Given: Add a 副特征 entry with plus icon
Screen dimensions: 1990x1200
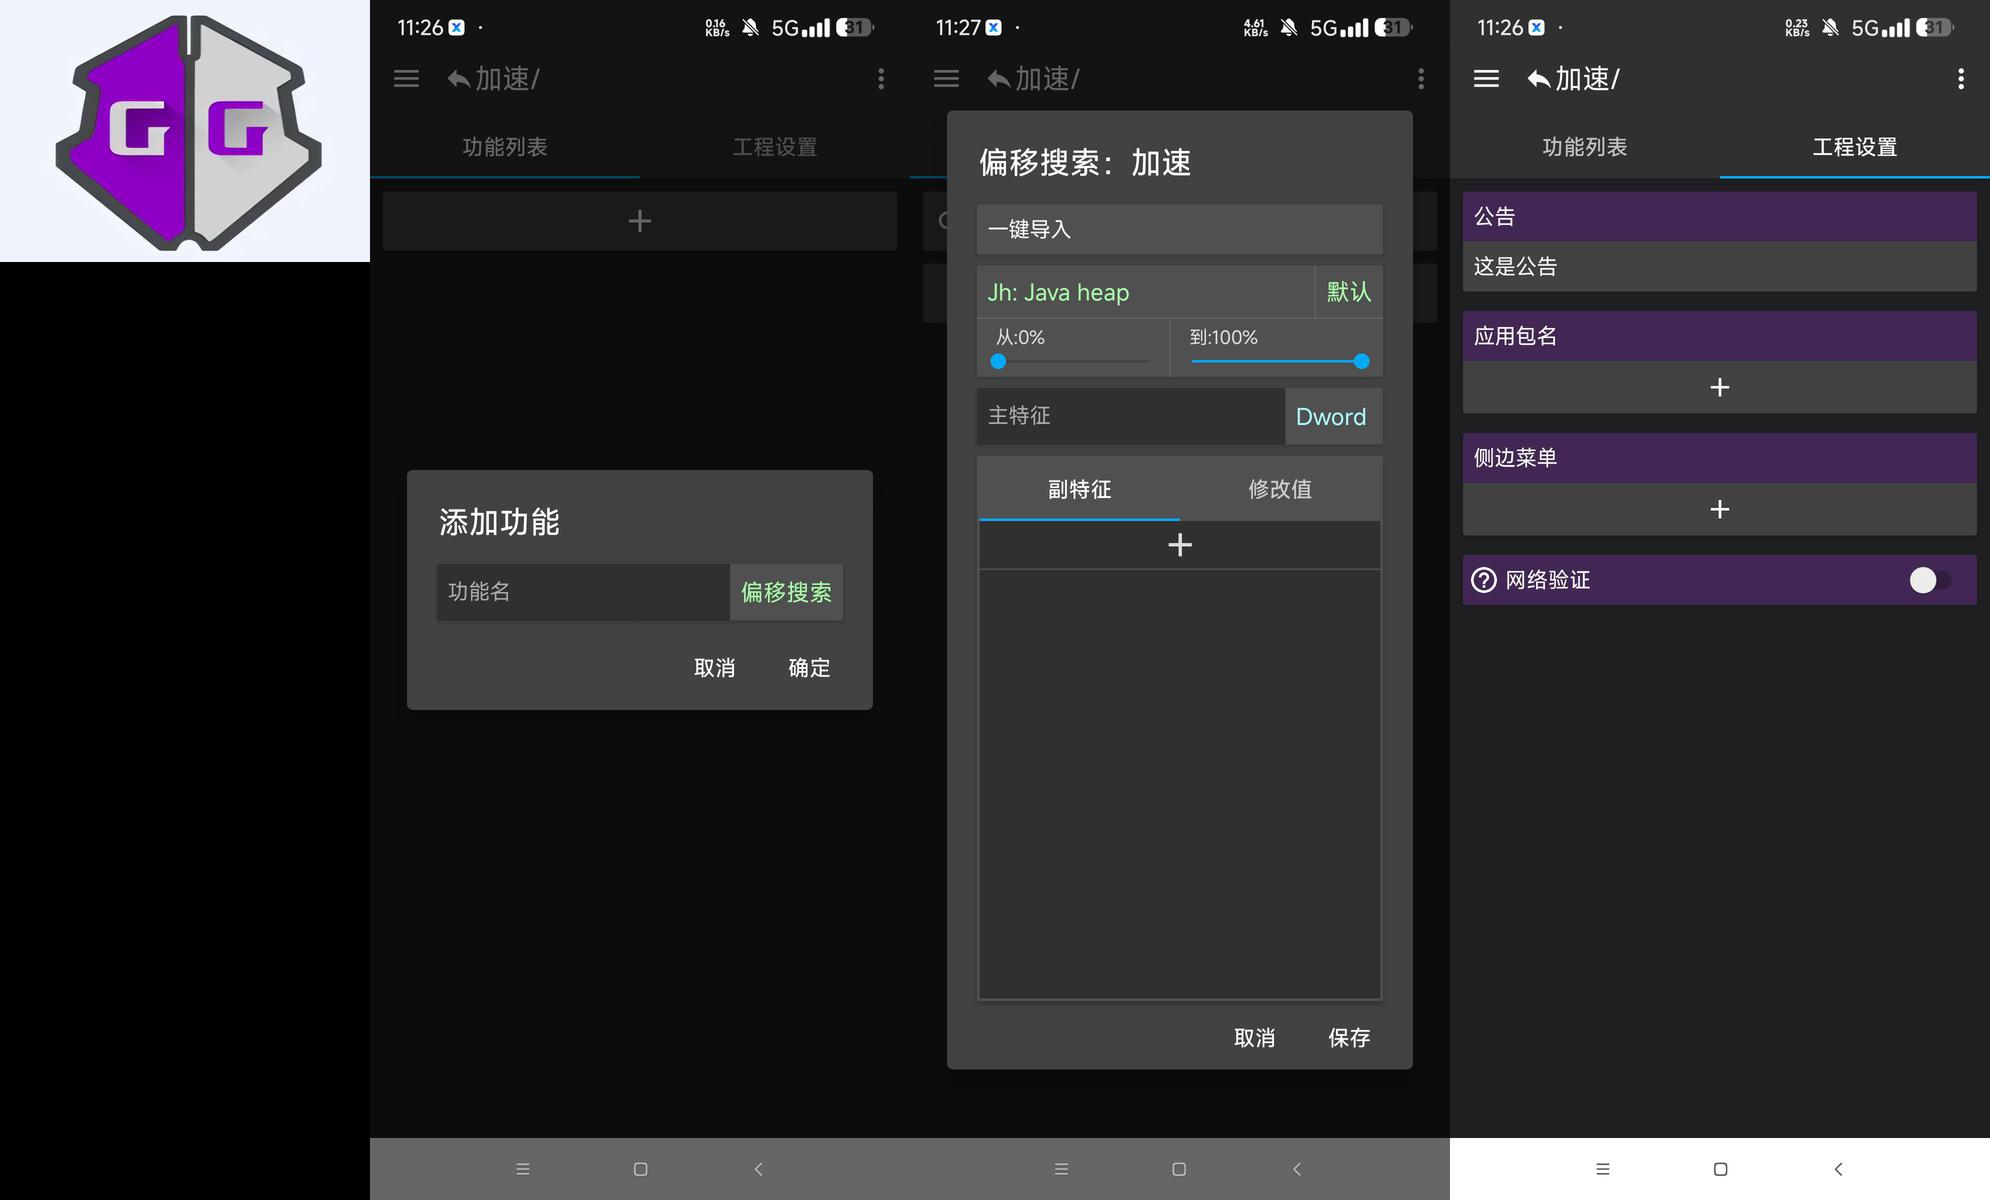Looking at the screenshot, I should (x=1179, y=545).
